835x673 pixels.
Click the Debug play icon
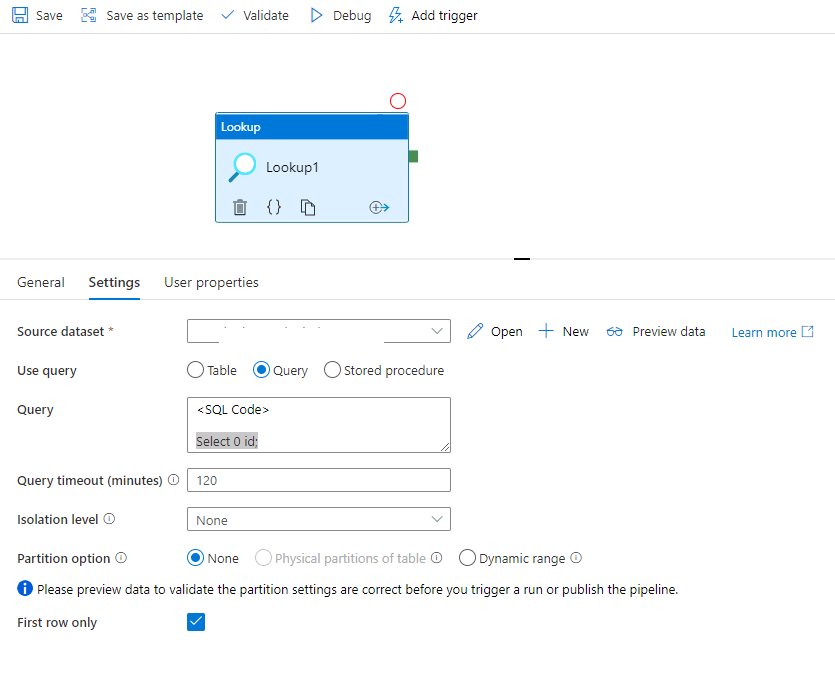pos(317,16)
